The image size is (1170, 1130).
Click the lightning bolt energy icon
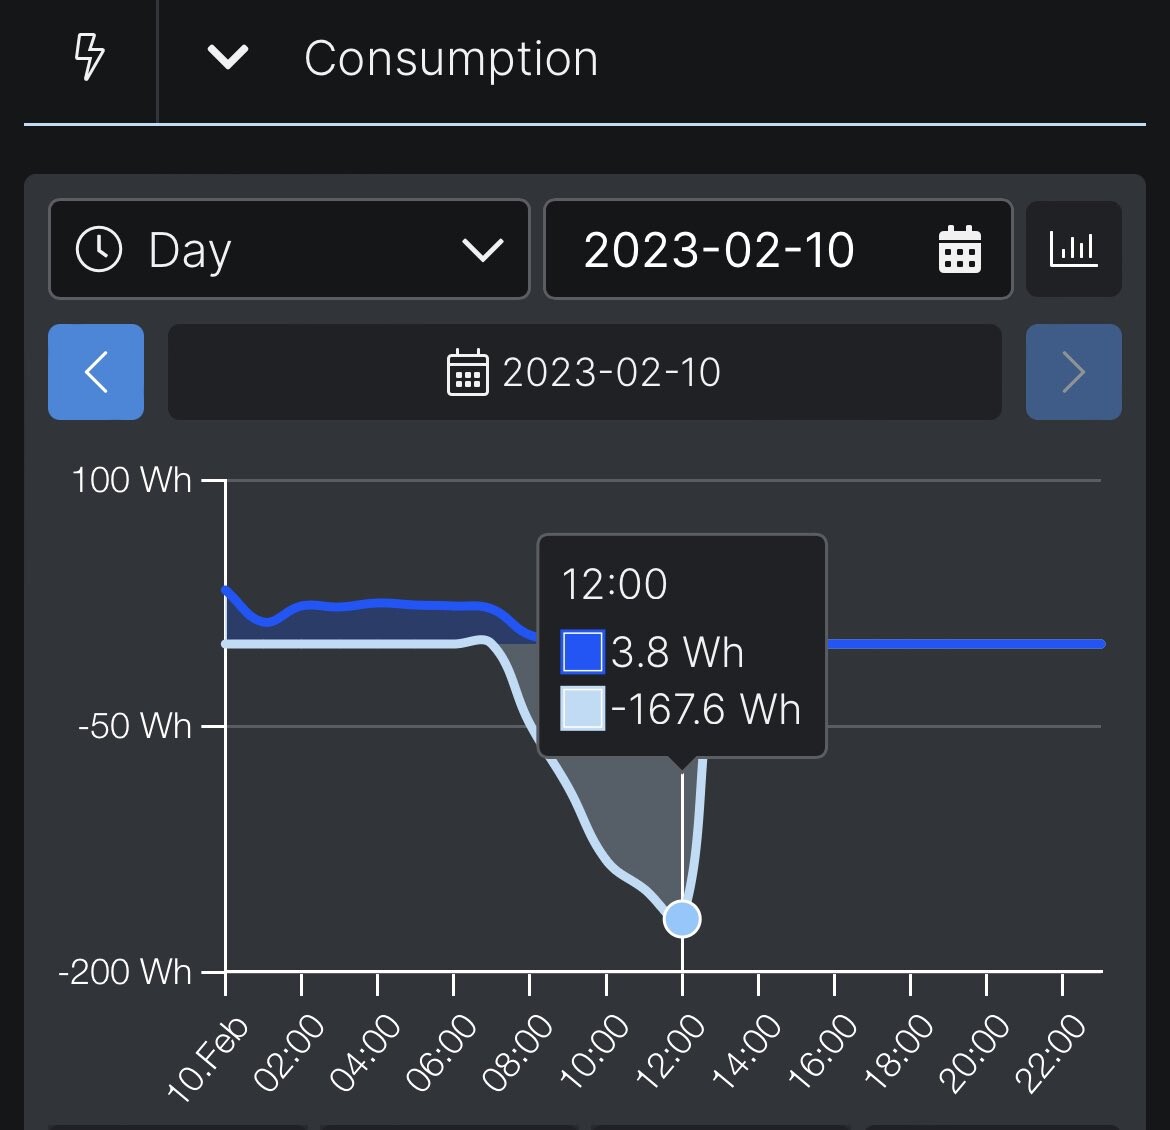click(x=90, y=57)
